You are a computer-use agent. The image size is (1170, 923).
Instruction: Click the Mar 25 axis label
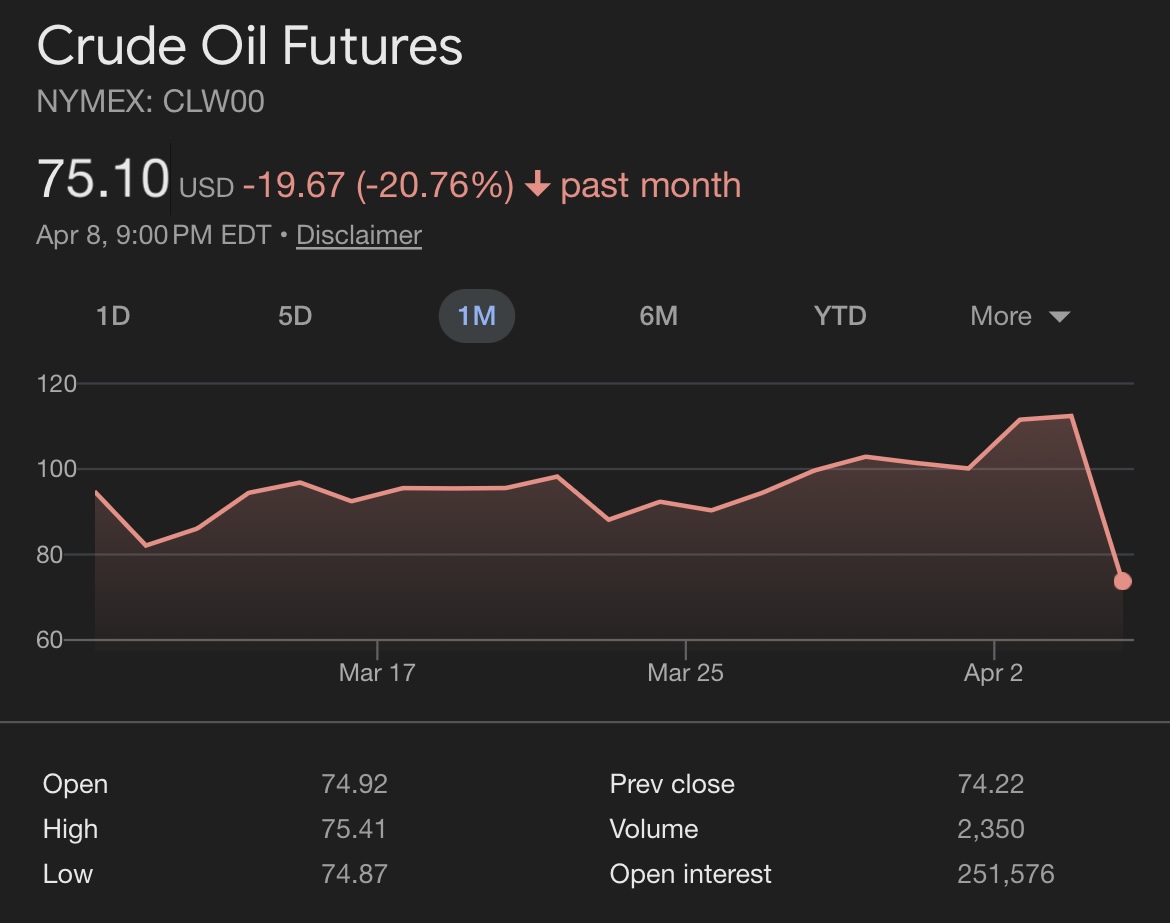point(685,673)
